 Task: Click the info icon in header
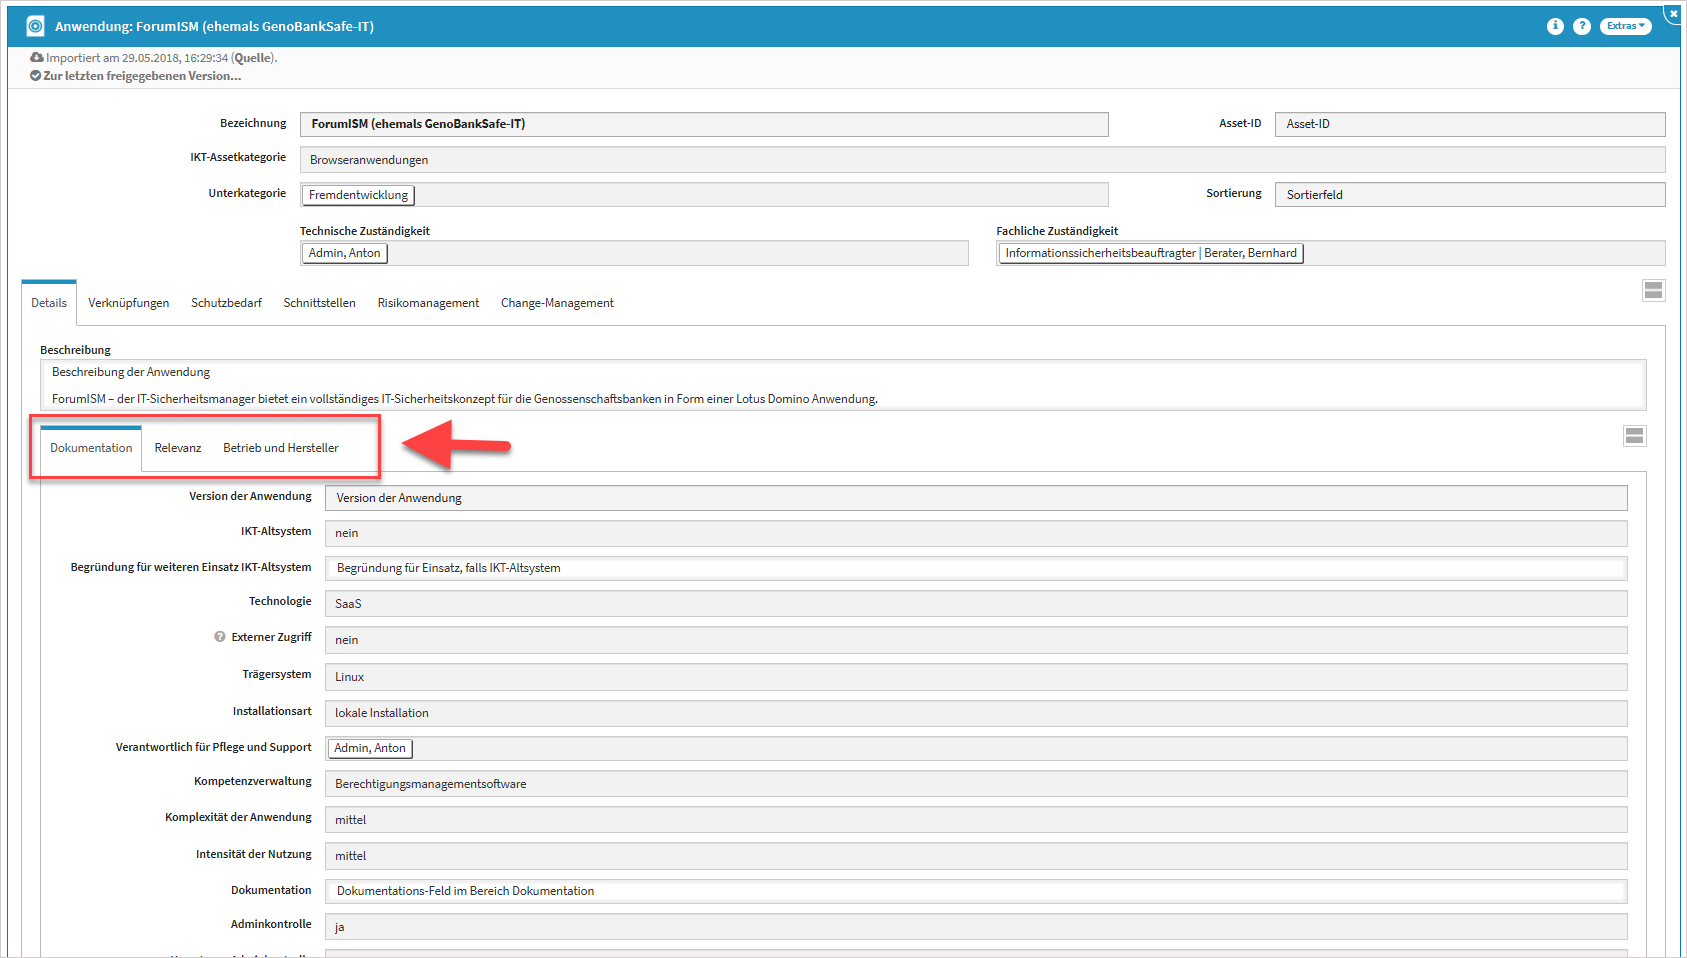(x=1555, y=27)
